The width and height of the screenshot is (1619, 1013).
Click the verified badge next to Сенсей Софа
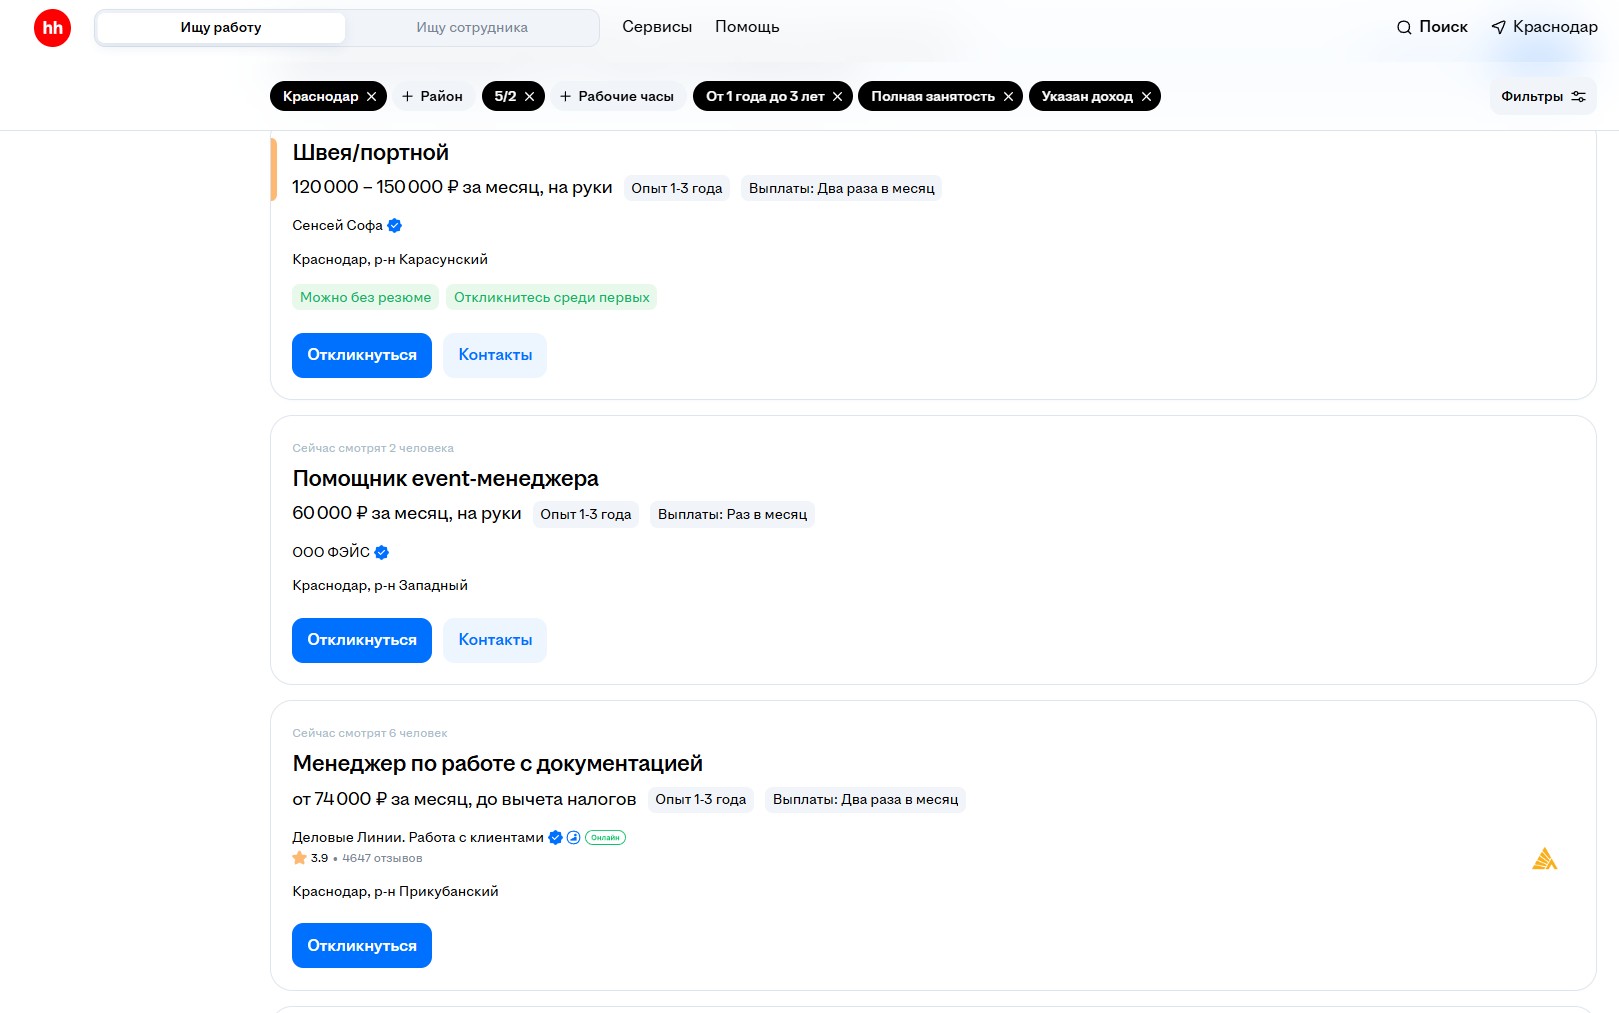(x=395, y=226)
